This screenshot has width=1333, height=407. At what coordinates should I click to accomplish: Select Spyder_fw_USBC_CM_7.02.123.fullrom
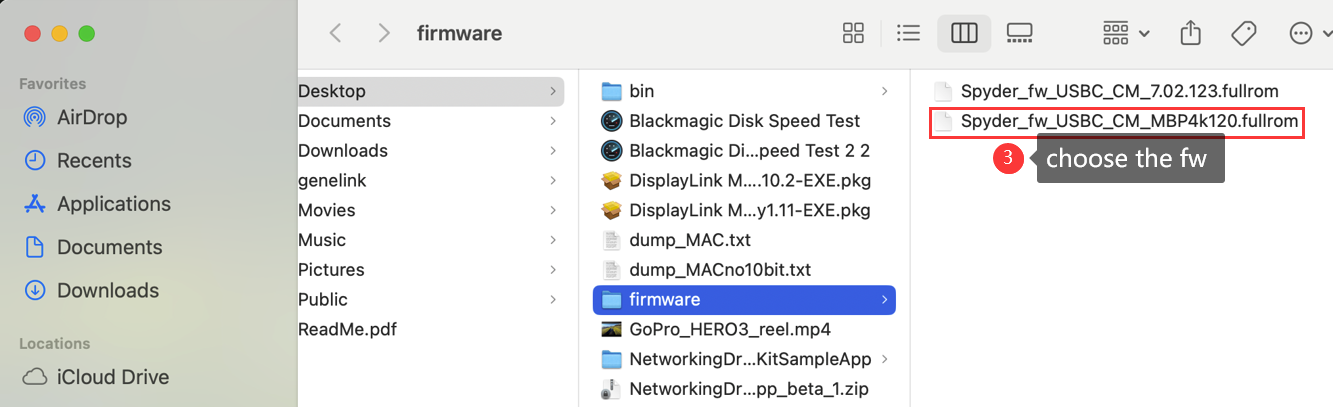coord(1119,91)
